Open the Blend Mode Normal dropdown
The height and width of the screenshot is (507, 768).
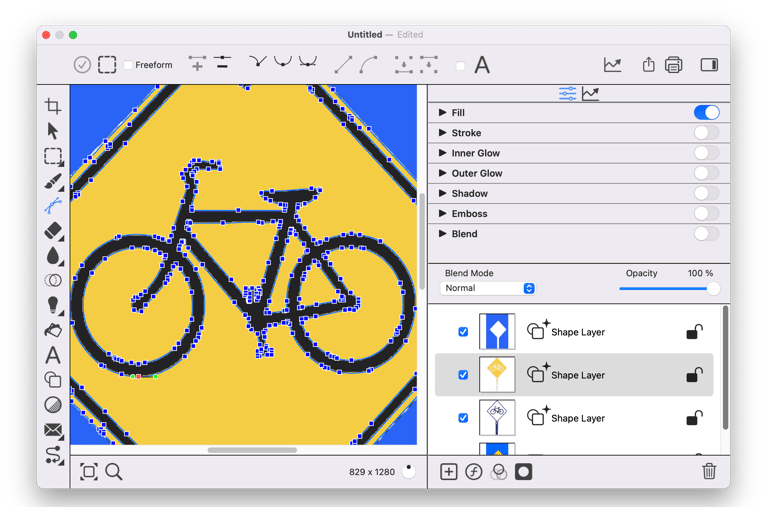[488, 288]
